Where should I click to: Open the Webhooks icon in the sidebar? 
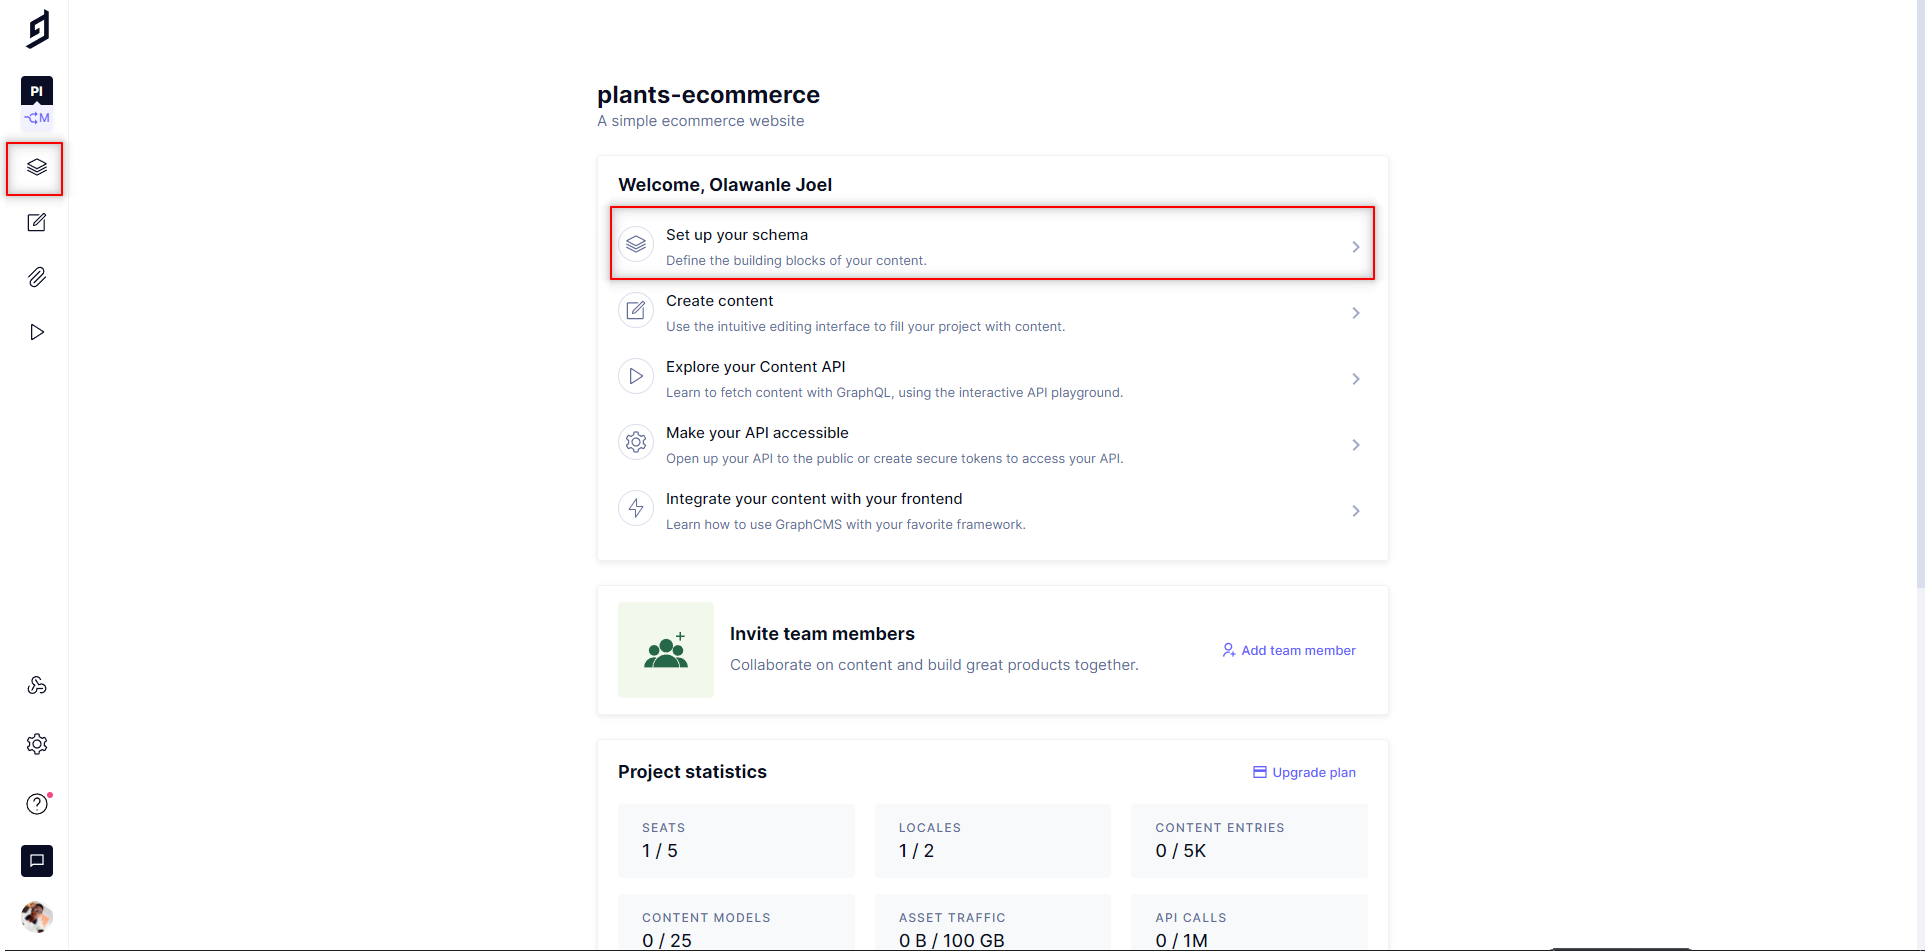pos(36,685)
